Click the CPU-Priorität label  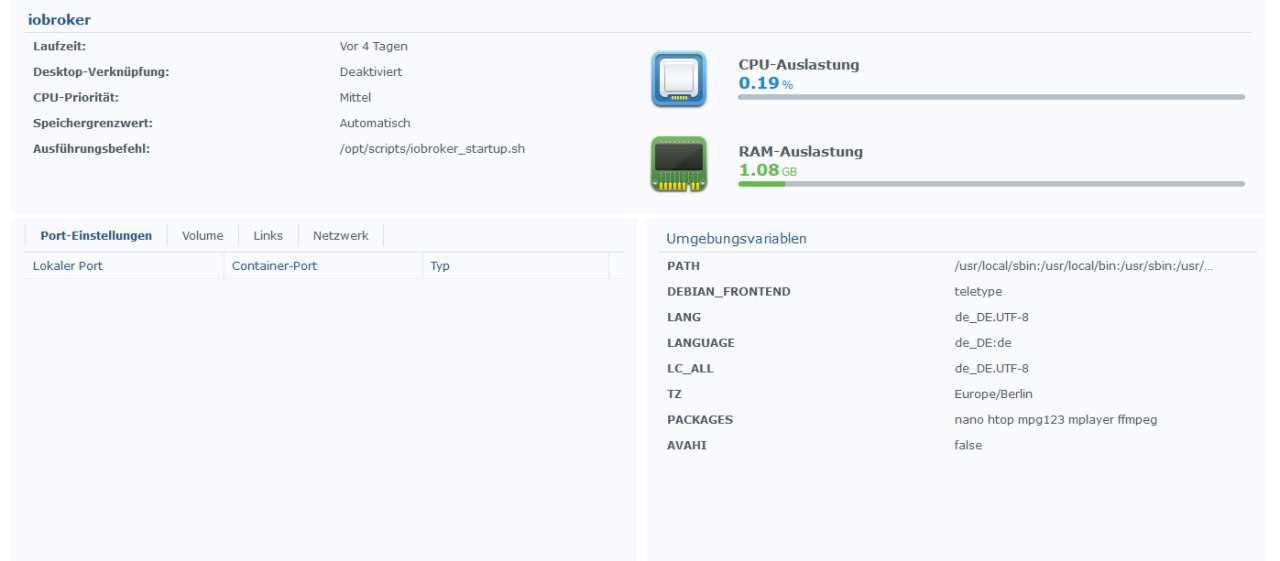[76, 98]
